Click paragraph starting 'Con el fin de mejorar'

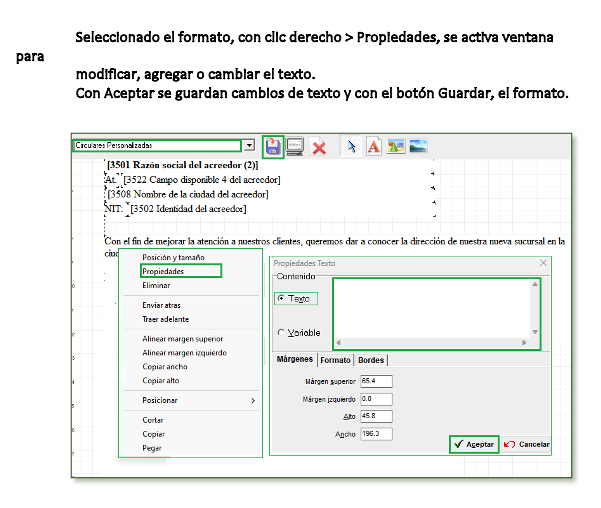click(x=335, y=242)
